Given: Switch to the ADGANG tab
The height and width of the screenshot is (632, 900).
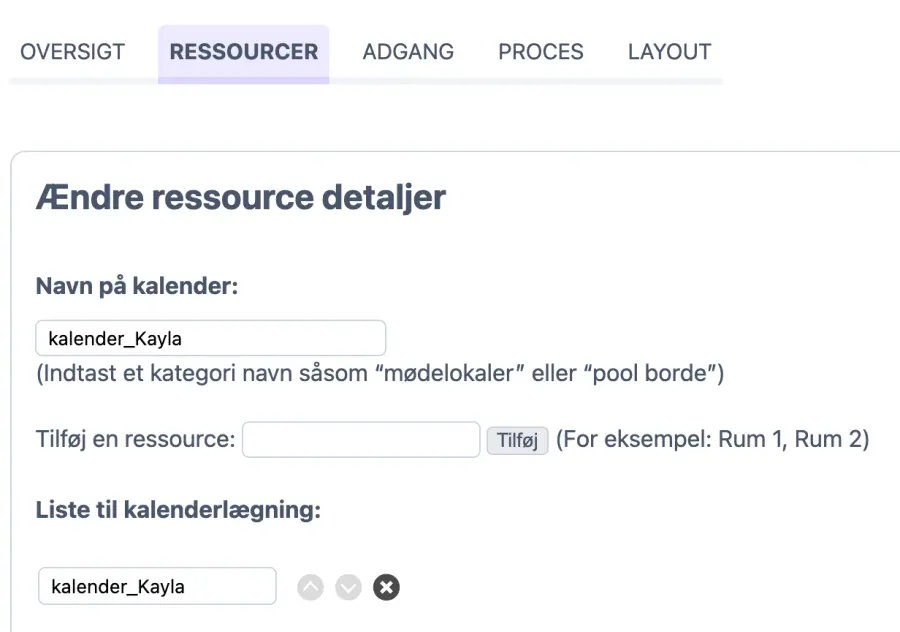Looking at the screenshot, I should [x=408, y=52].
